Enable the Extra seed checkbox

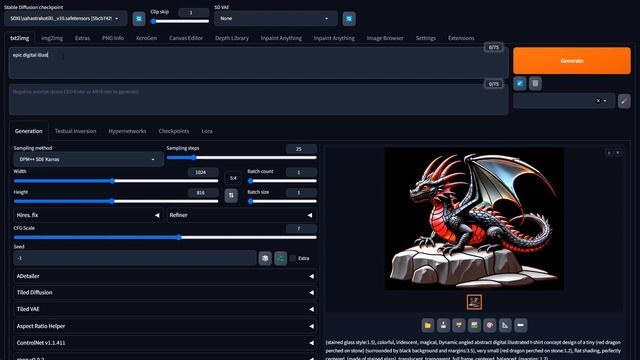tap(293, 258)
